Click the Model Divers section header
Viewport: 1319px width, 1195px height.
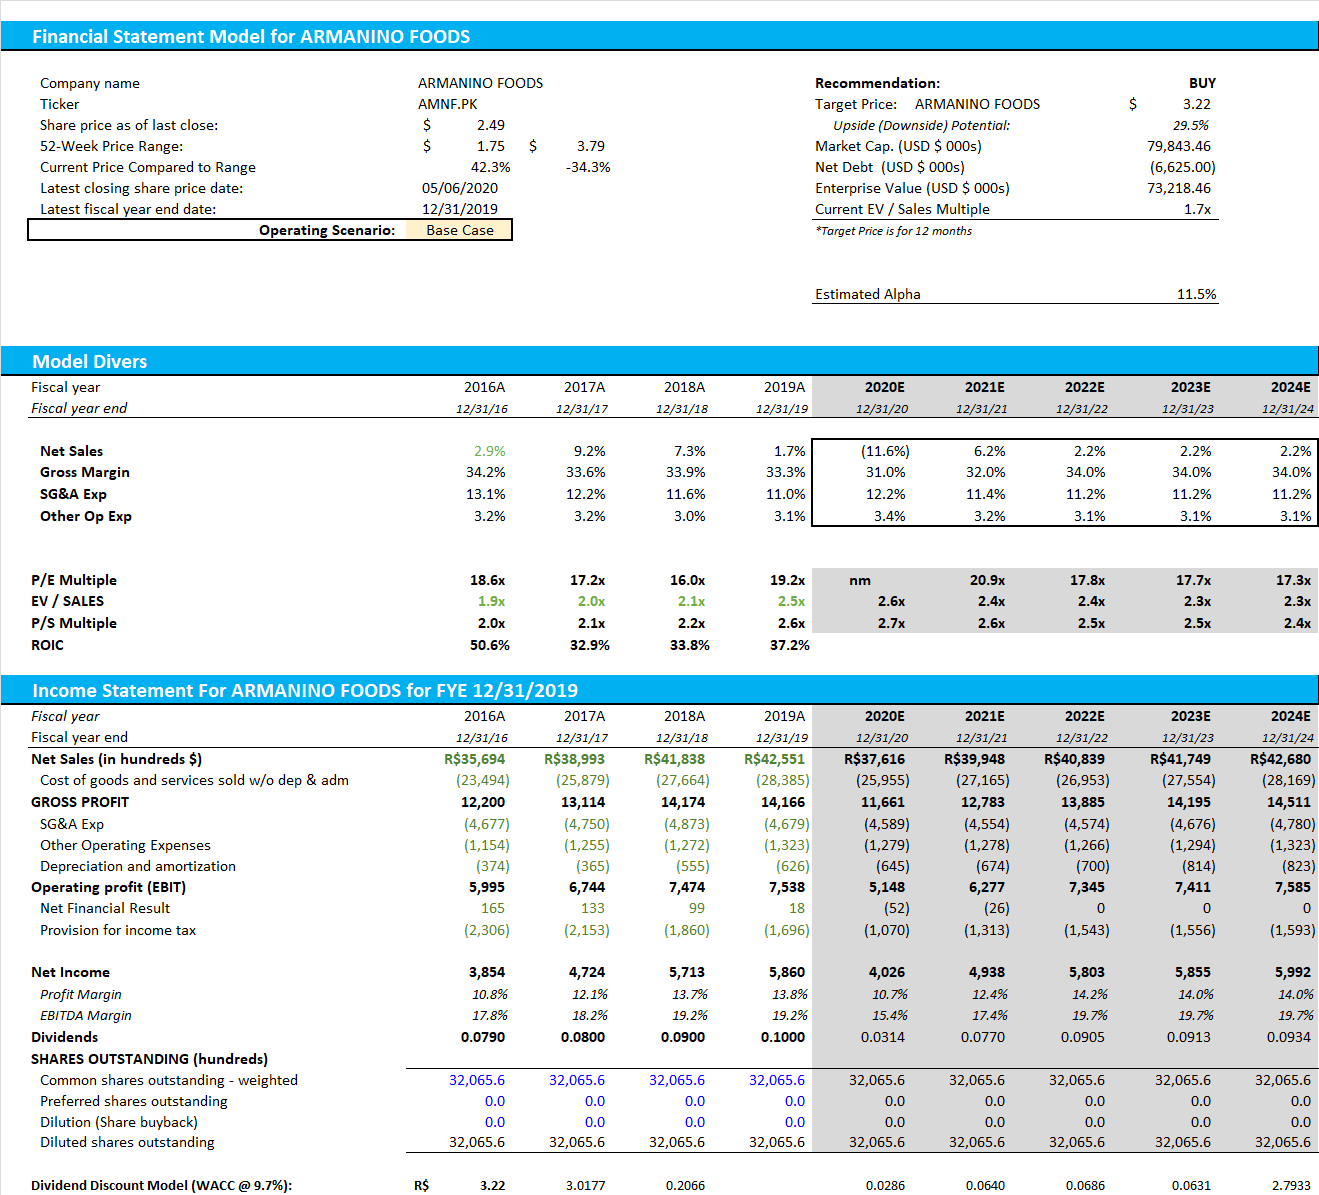tap(660, 361)
